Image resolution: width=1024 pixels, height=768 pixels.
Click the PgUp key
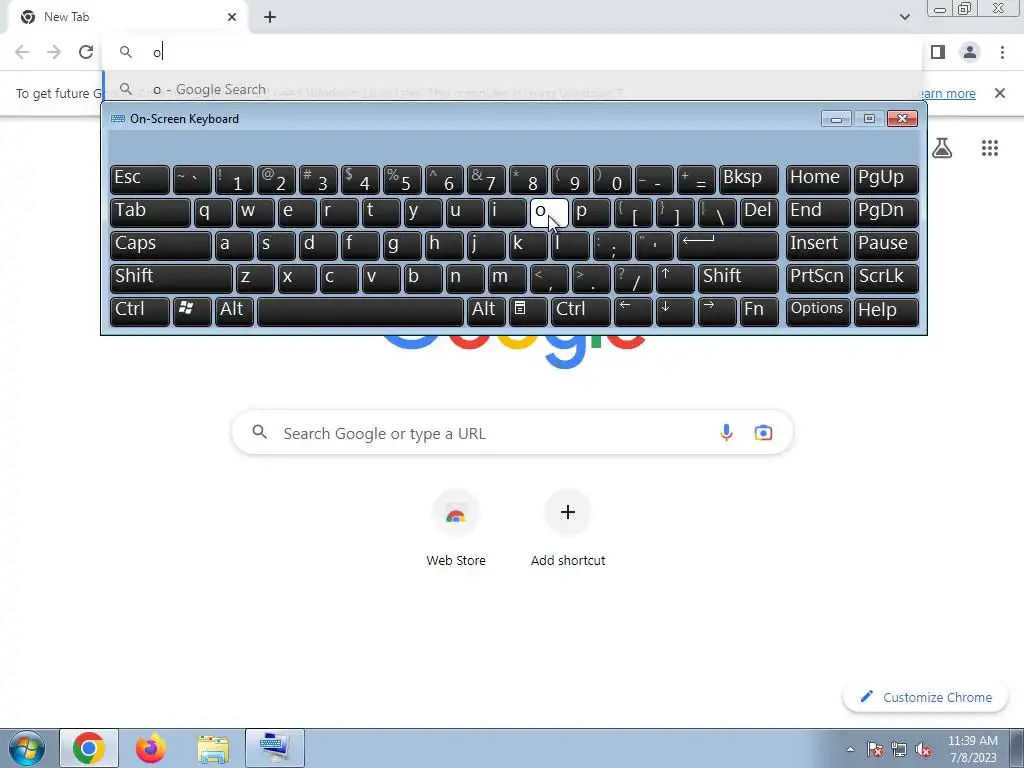tap(886, 180)
